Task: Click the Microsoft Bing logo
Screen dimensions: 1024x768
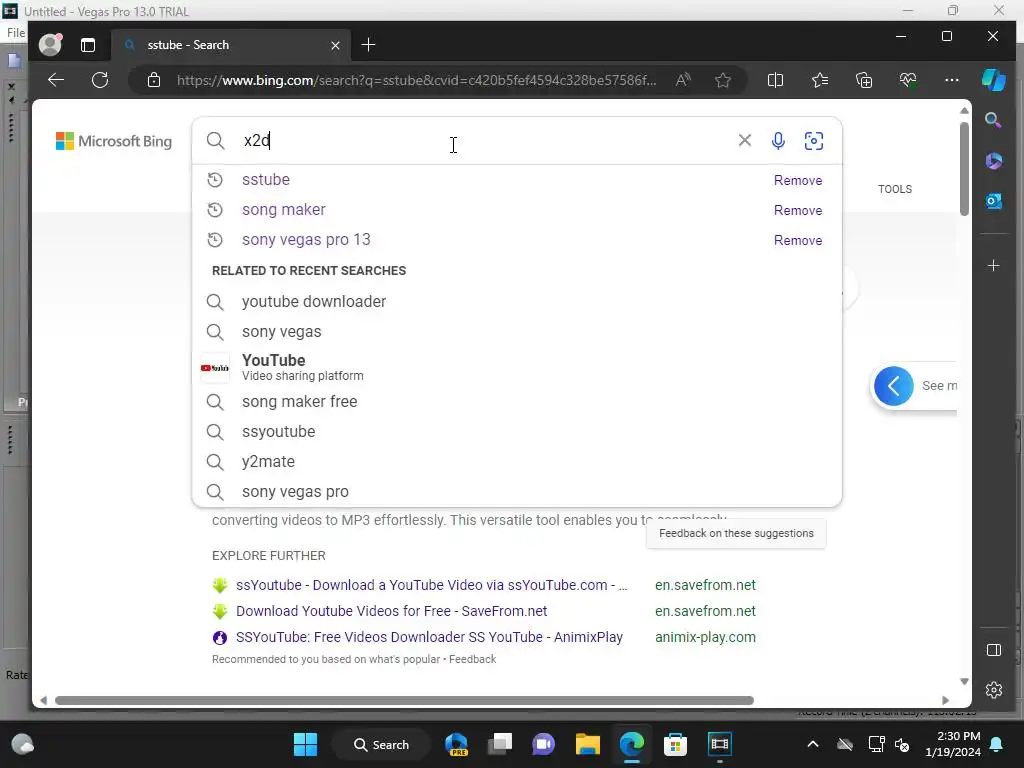Action: (114, 141)
